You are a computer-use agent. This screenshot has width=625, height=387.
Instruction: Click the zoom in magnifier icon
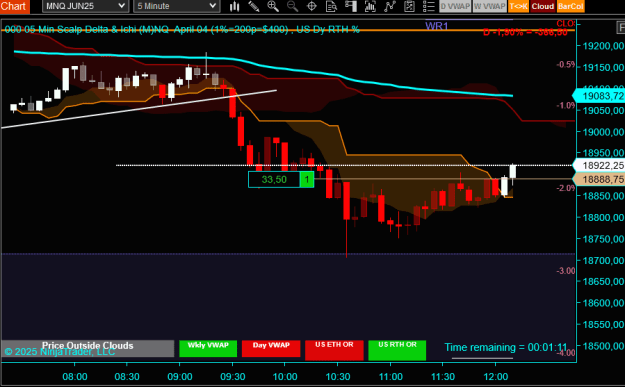[x=273, y=6]
